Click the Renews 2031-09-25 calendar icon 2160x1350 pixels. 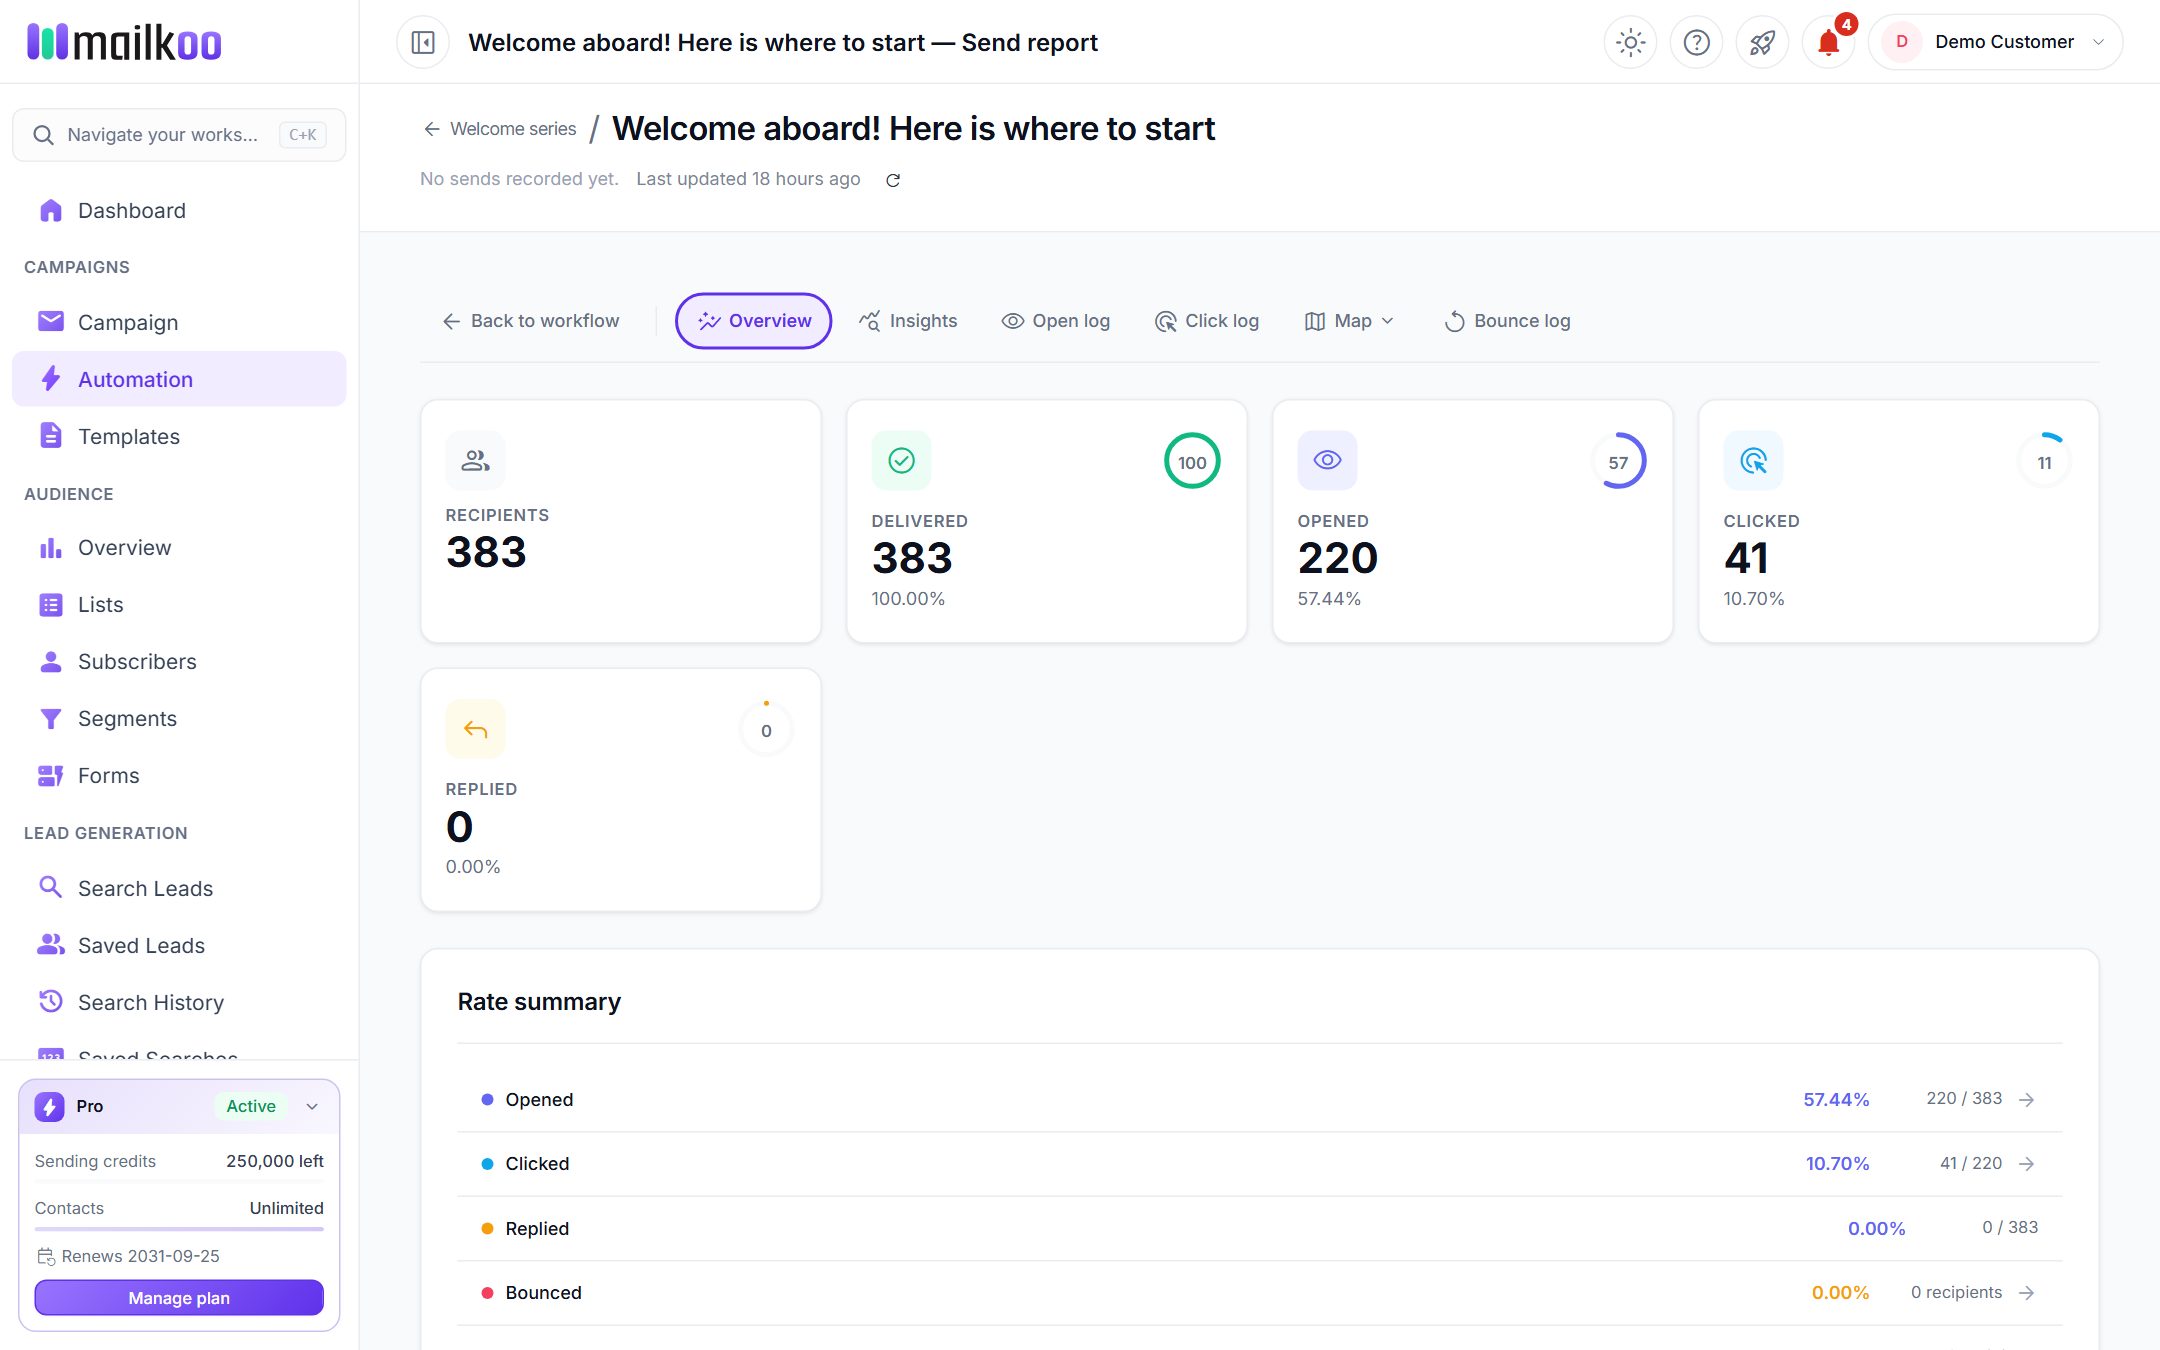46,1256
